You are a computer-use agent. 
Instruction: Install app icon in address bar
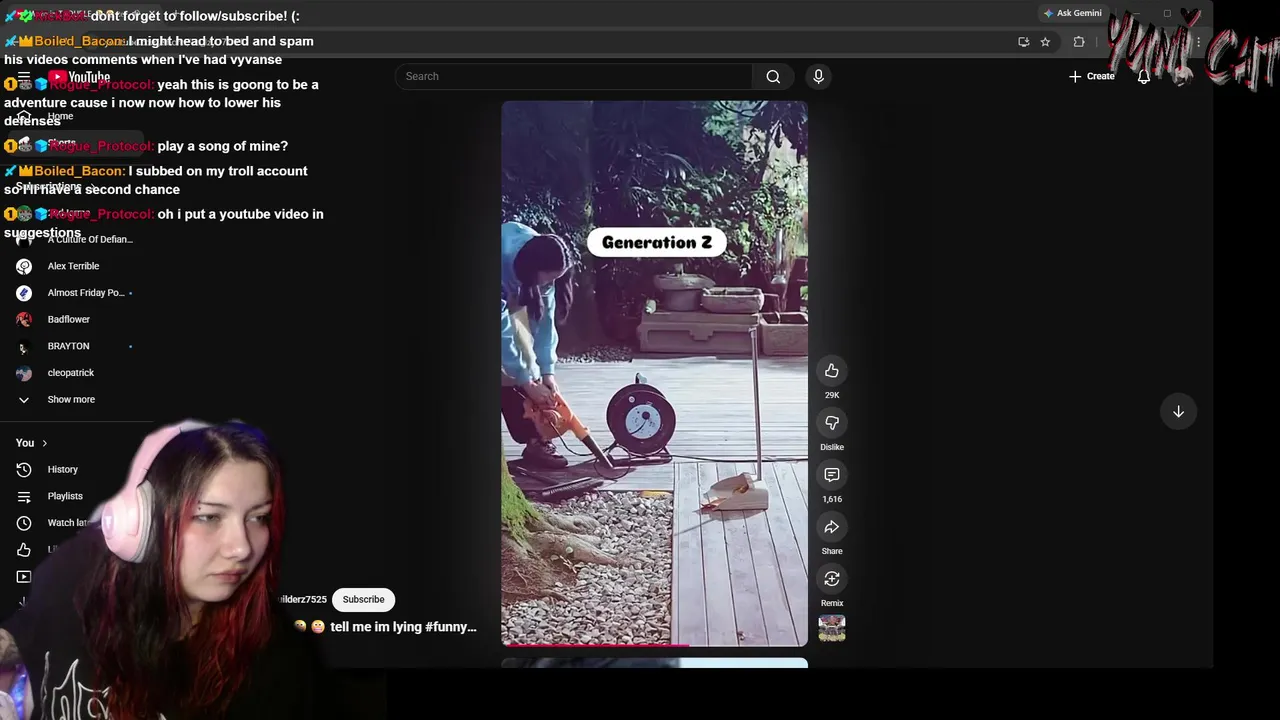tap(1023, 42)
